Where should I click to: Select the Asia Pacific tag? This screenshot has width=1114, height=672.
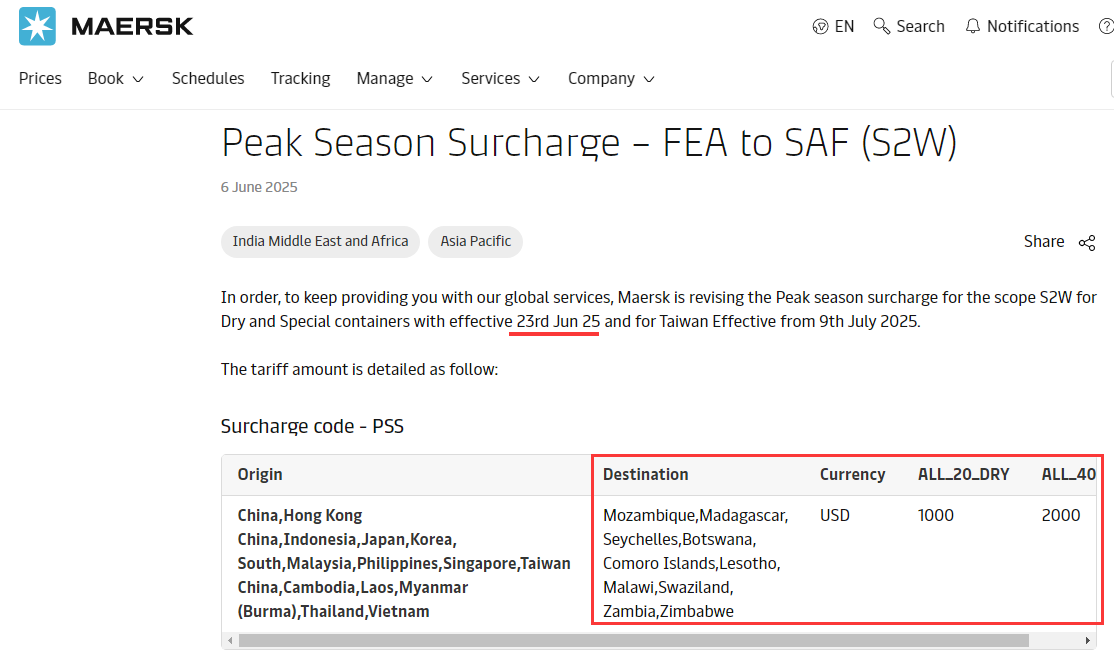point(475,241)
